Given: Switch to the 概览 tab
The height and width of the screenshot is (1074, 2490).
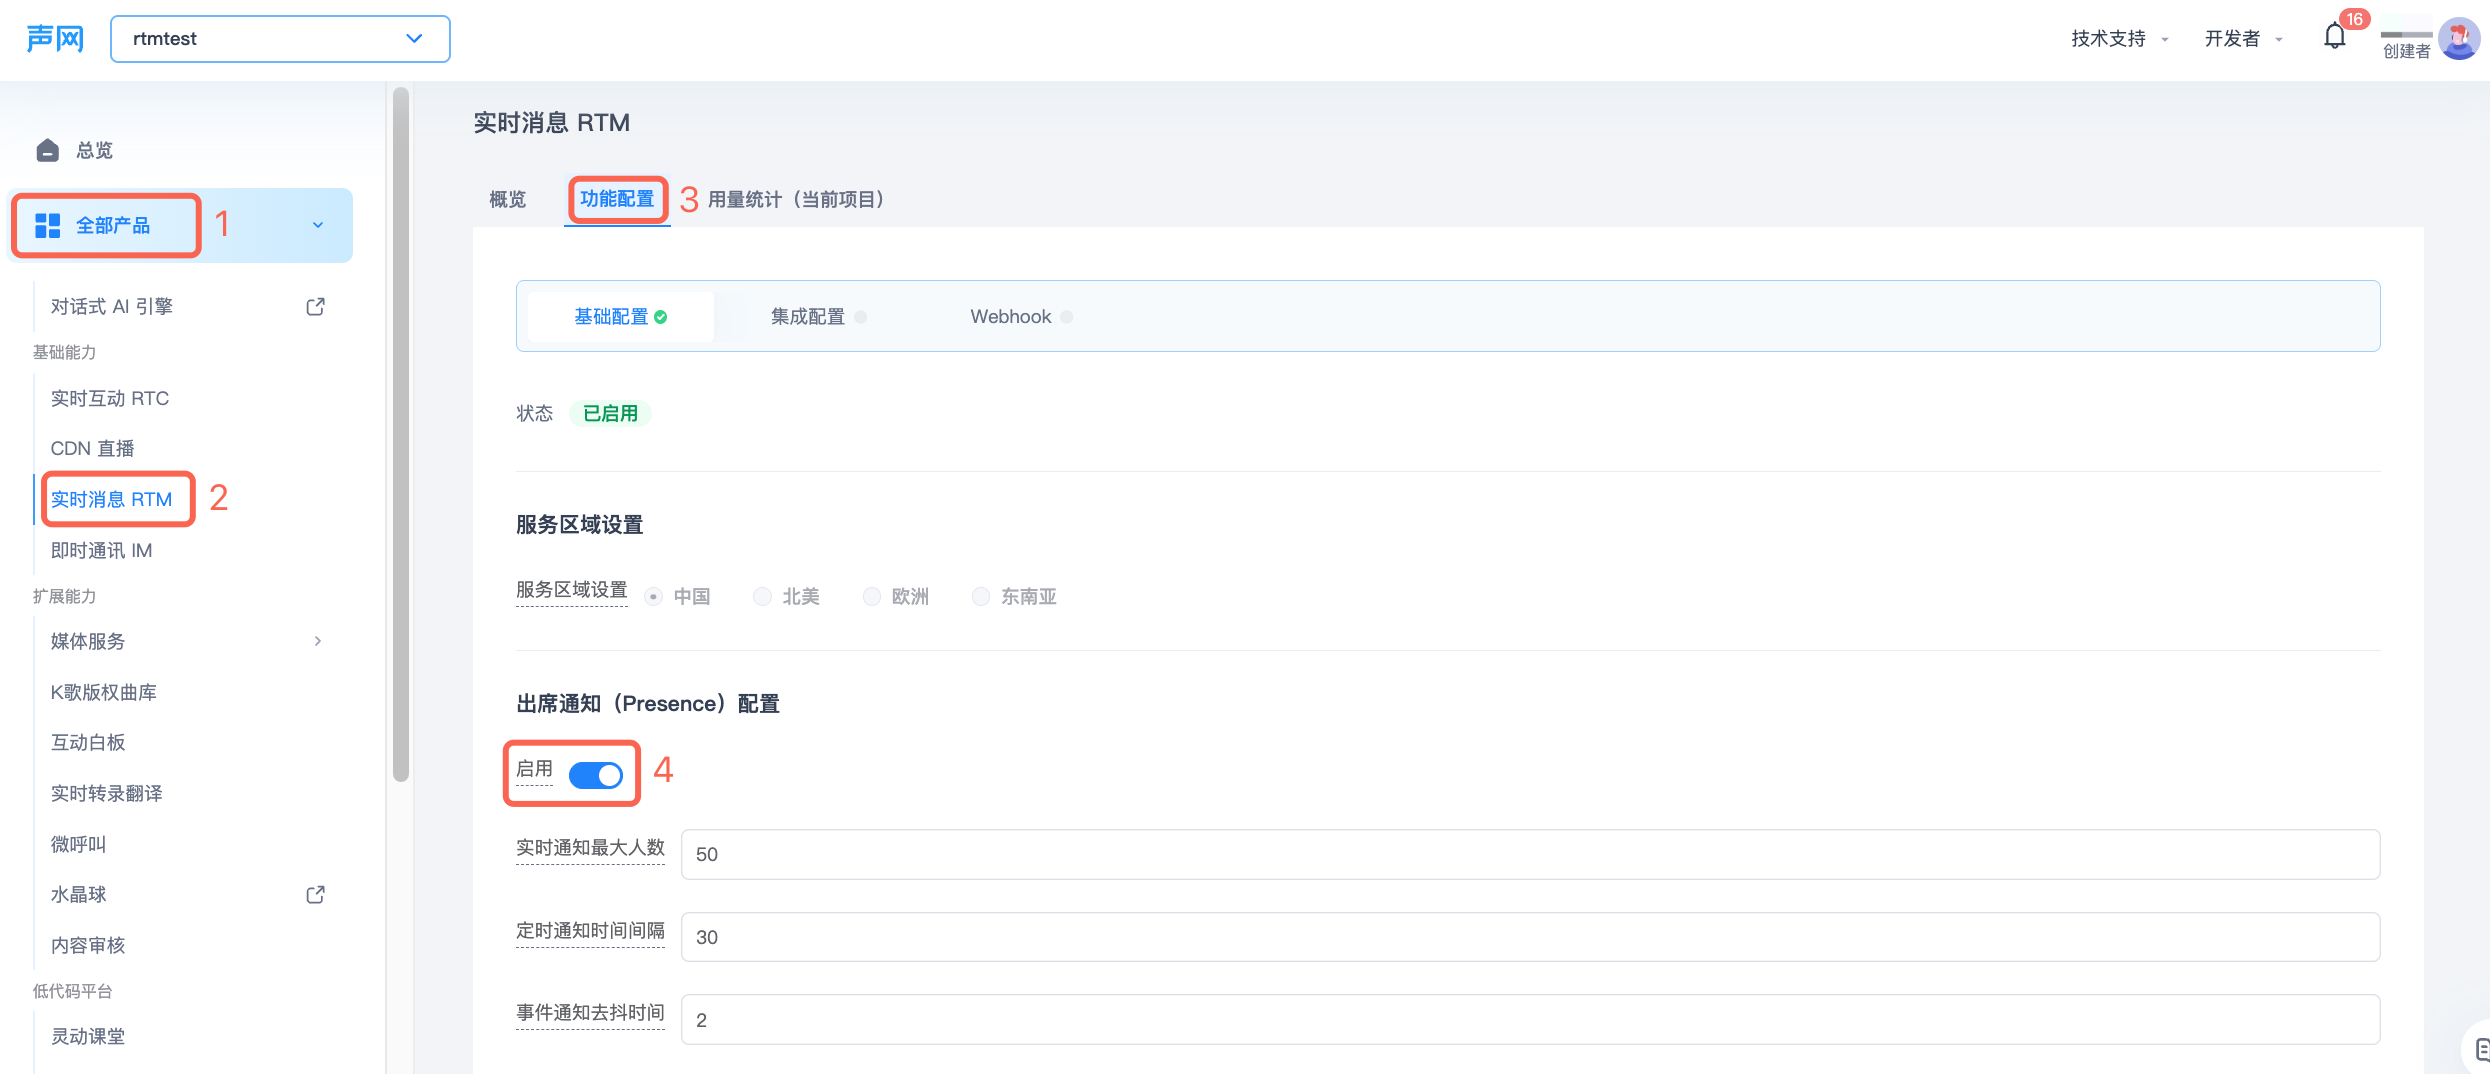Looking at the screenshot, I should pyautogui.click(x=507, y=199).
